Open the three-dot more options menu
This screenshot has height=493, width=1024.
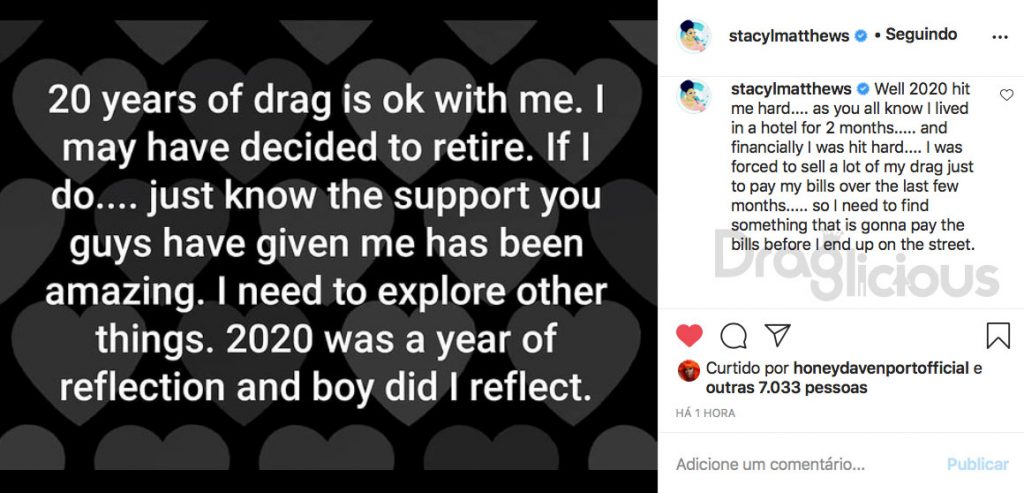1000,37
